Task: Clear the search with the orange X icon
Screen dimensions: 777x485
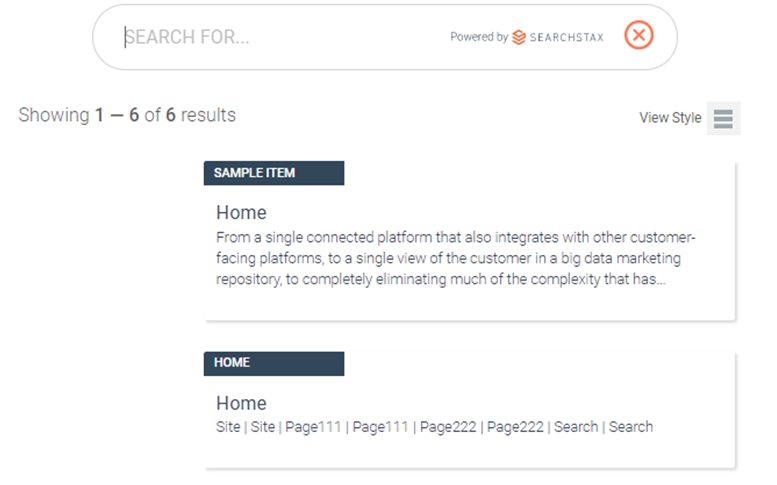Action: tap(639, 35)
